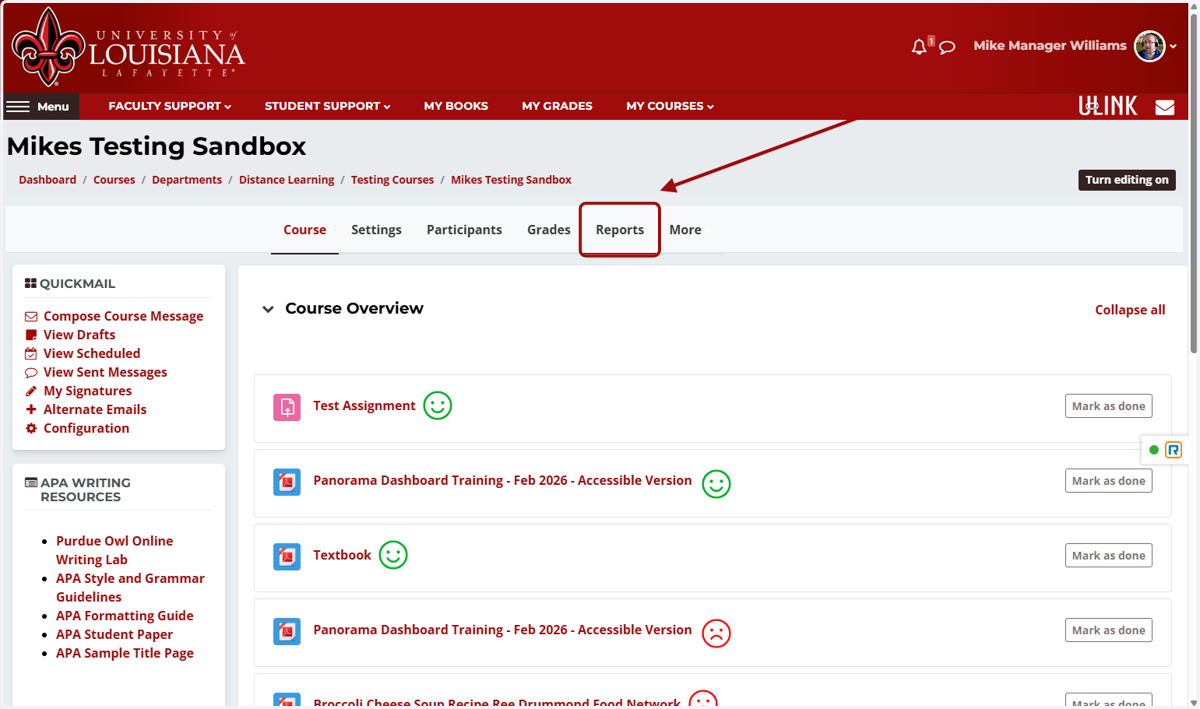The image size is (1200, 709).
Task: Click red frown beside second Panorama Dashboard Training
Action: coord(716,633)
